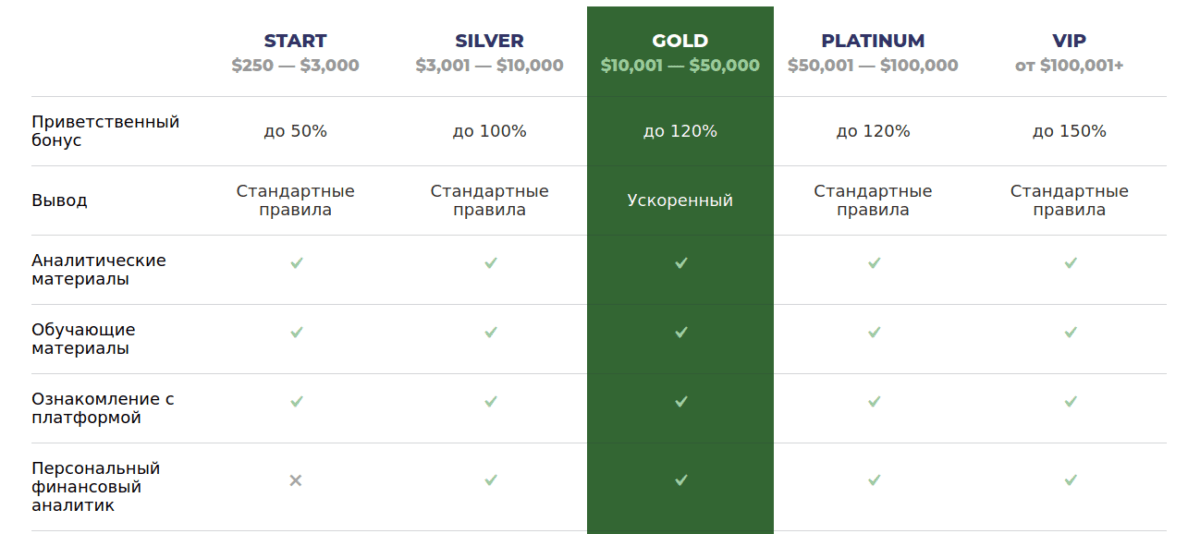Select the VIP plan heading

click(1069, 41)
